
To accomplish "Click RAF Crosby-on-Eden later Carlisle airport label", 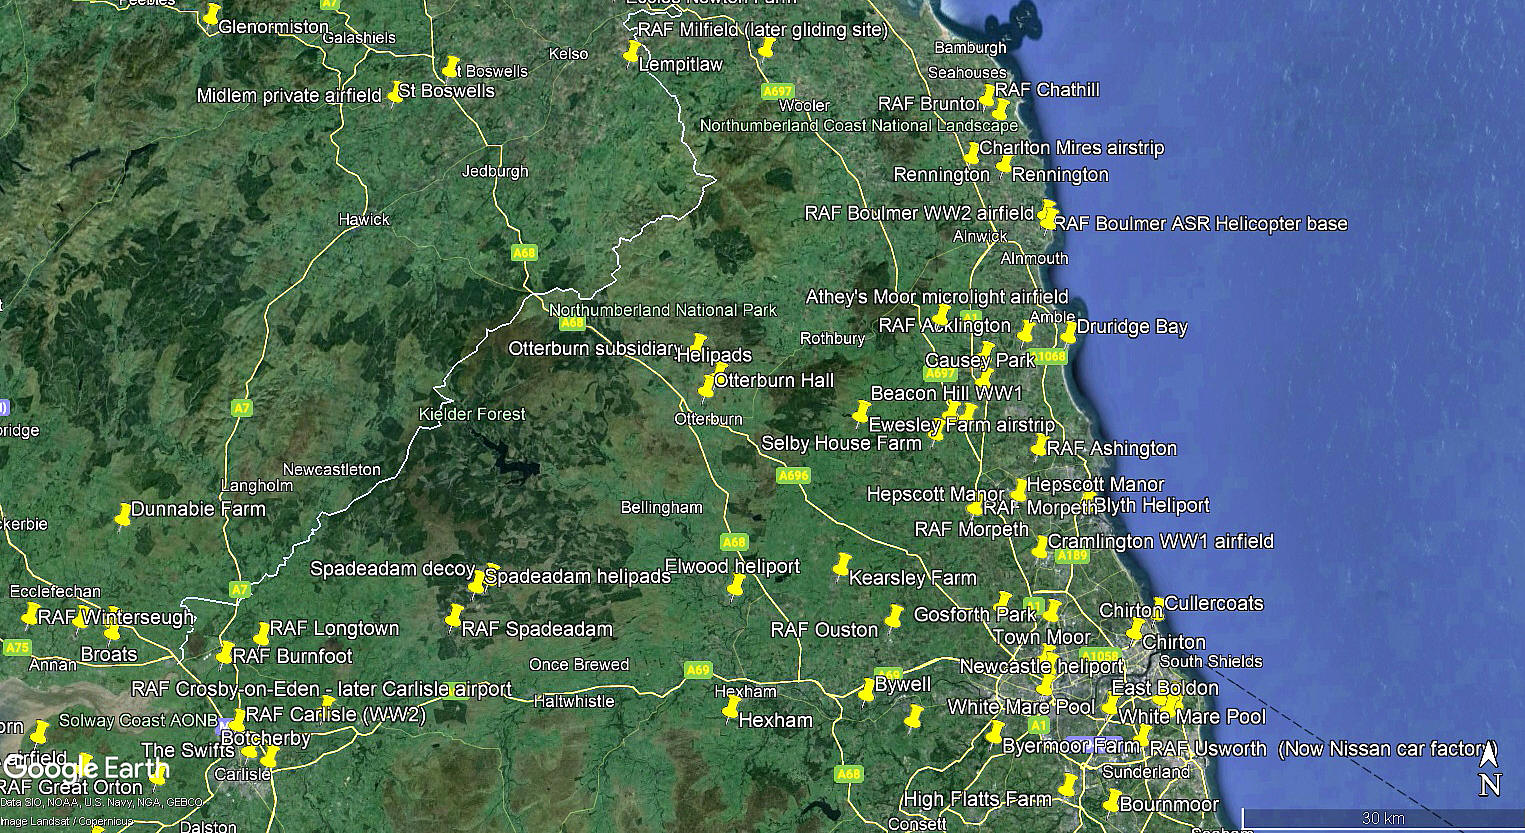I will pos(321,689).
